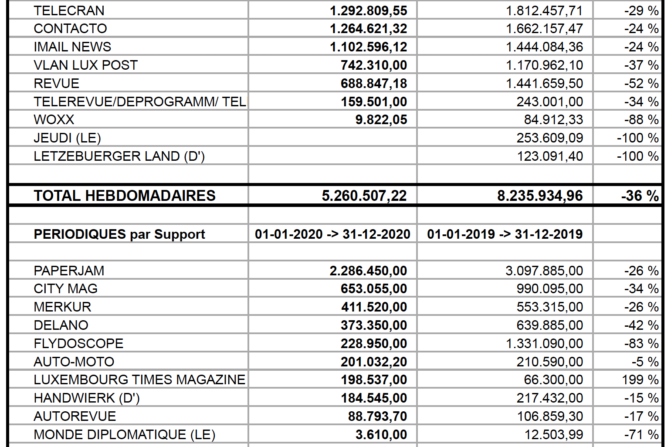Click CITY MAG value 653.055,00
The image size is (671, 447).
(x=374, y=289)
